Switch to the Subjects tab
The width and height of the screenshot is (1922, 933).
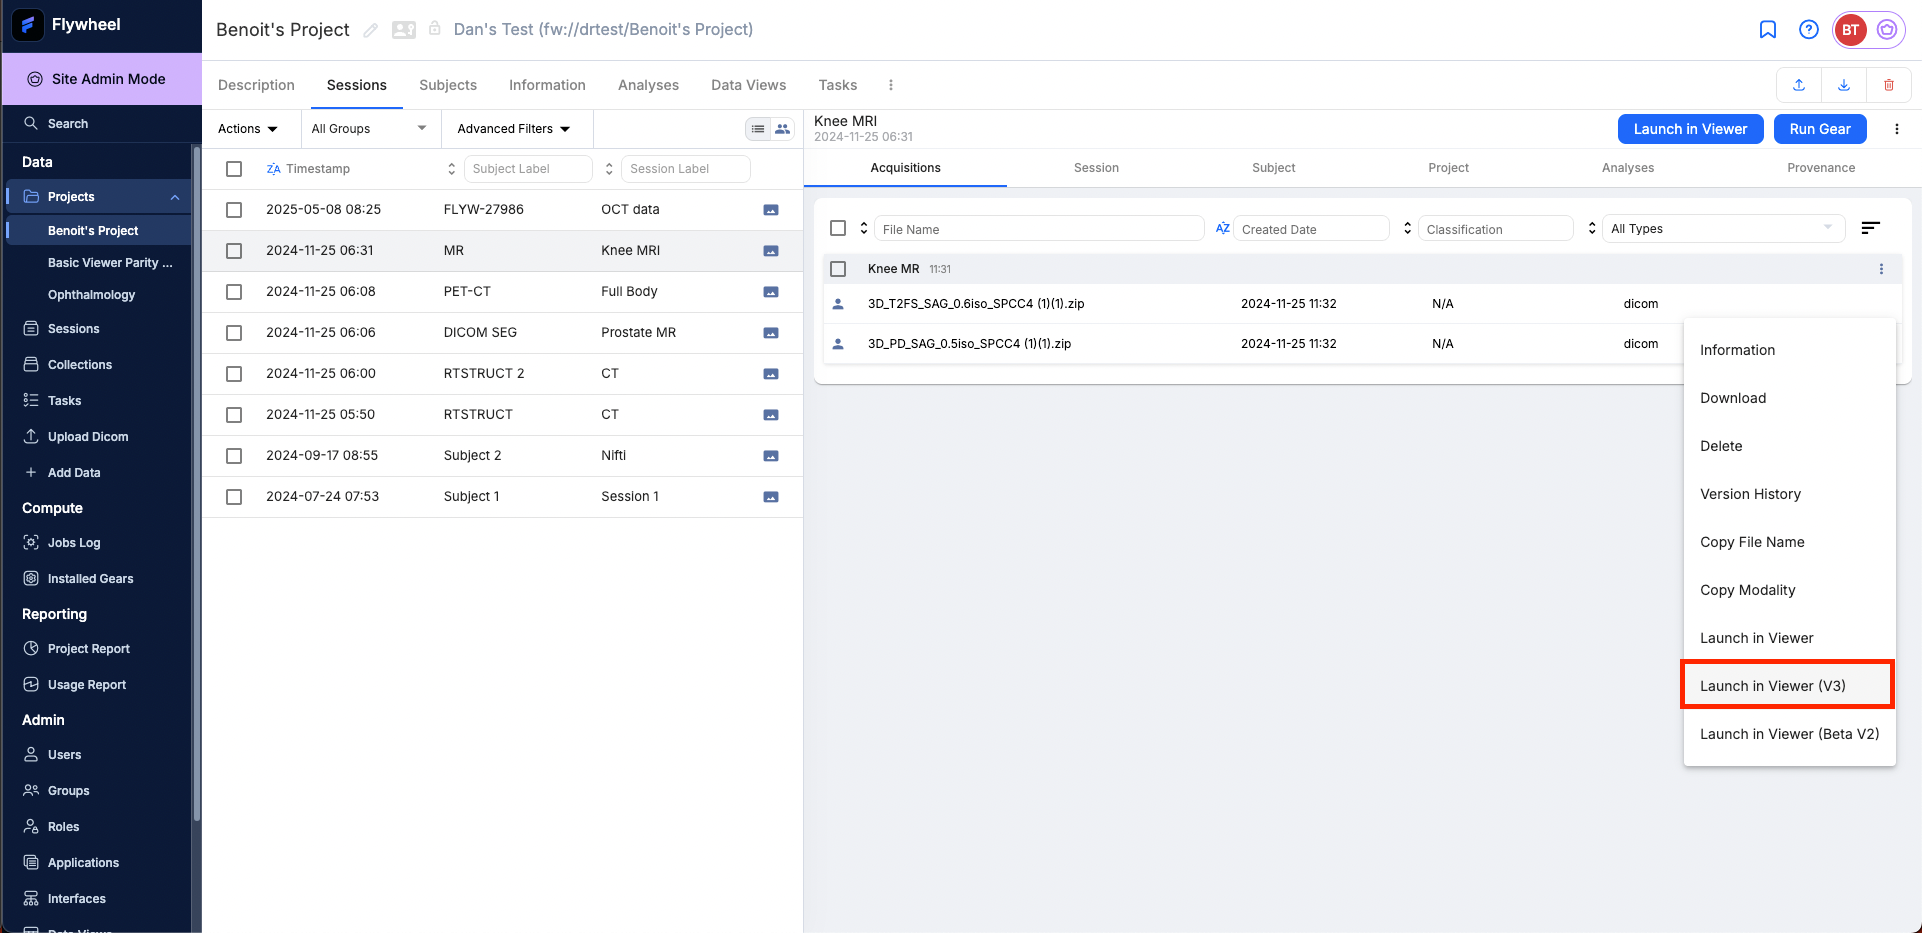(448, 85)
